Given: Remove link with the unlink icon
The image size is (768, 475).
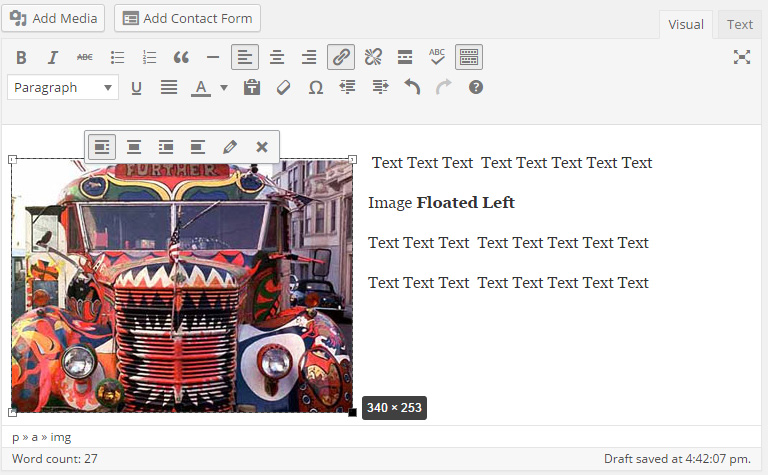Looking at the screenshot, I should 373,57.
